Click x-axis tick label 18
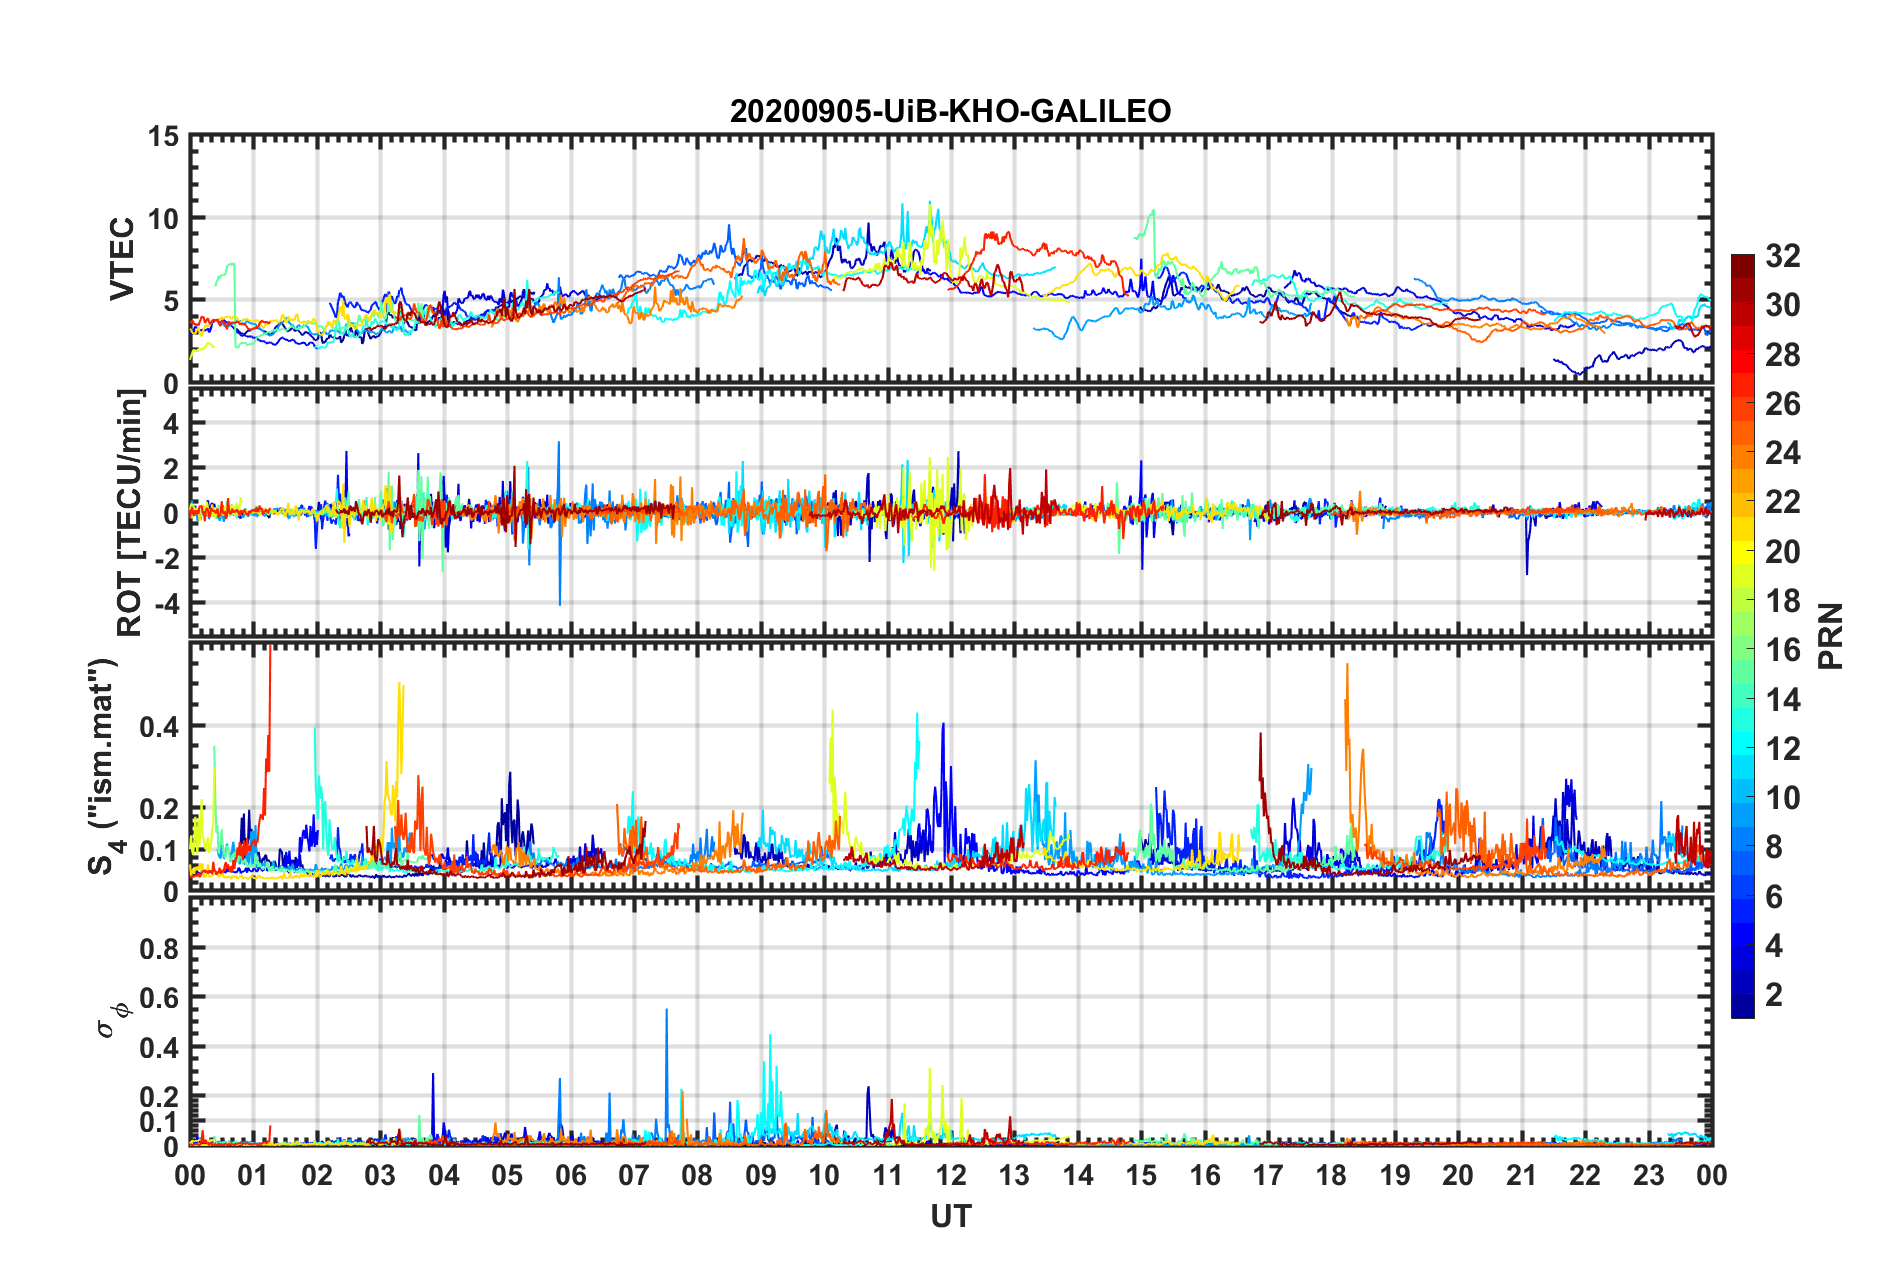Screen dimensions: 1902x1272 click(x=1332, y=1175)
